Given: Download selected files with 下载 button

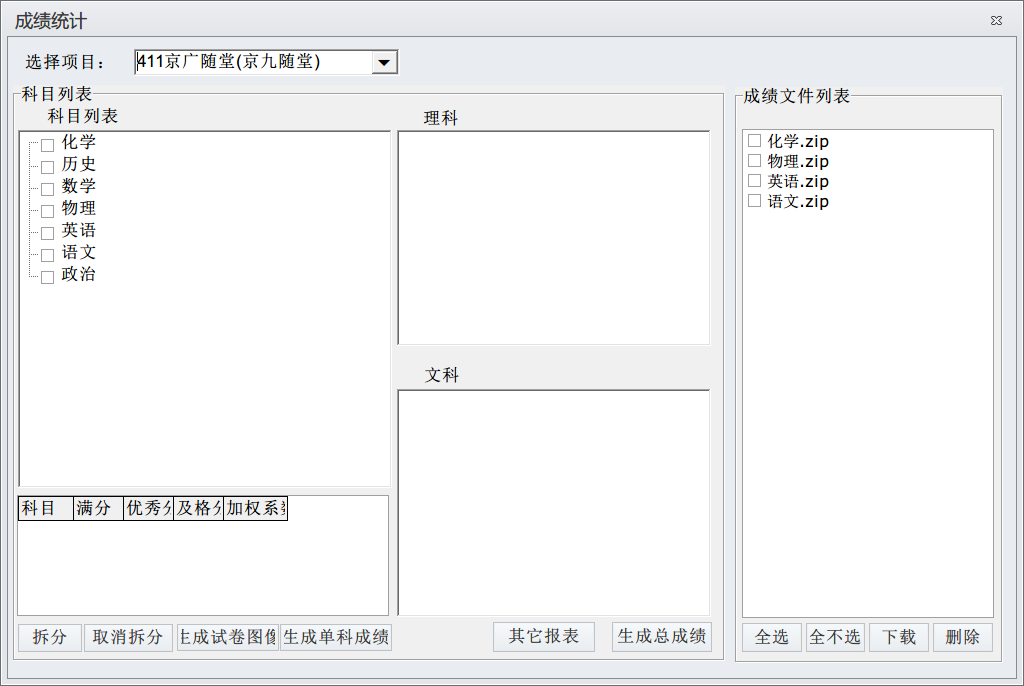Looking at the screenshot, I should pos(899,637).
